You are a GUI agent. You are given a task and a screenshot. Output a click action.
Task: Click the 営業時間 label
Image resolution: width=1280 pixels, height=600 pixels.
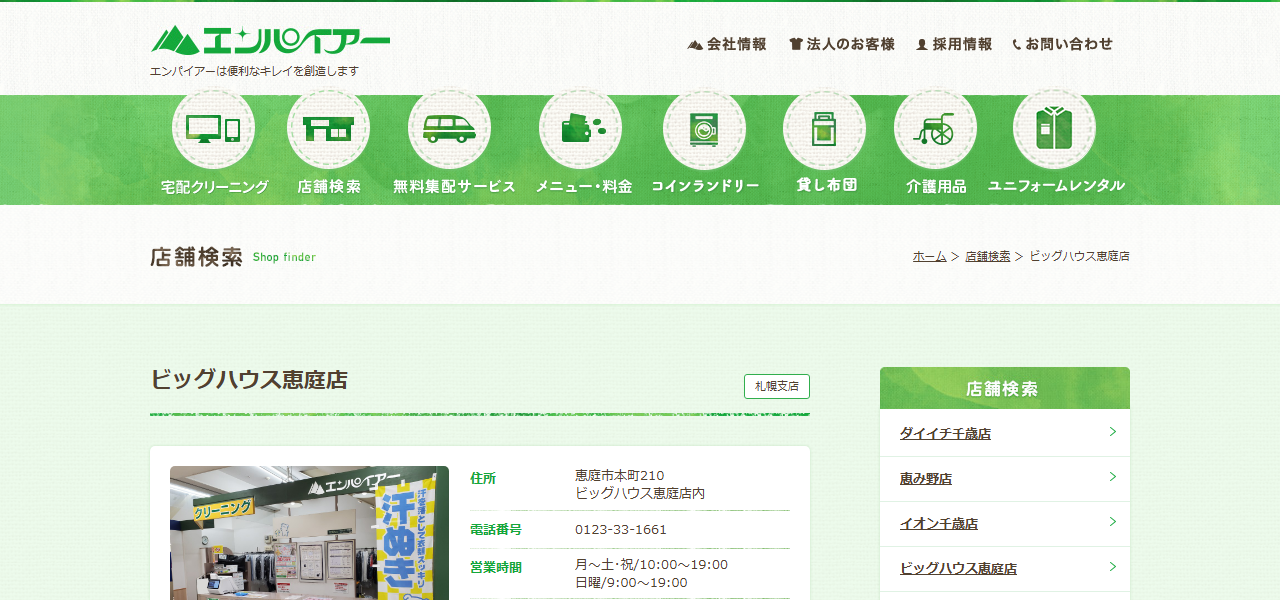pyautogui.click(x=496, y=567)
